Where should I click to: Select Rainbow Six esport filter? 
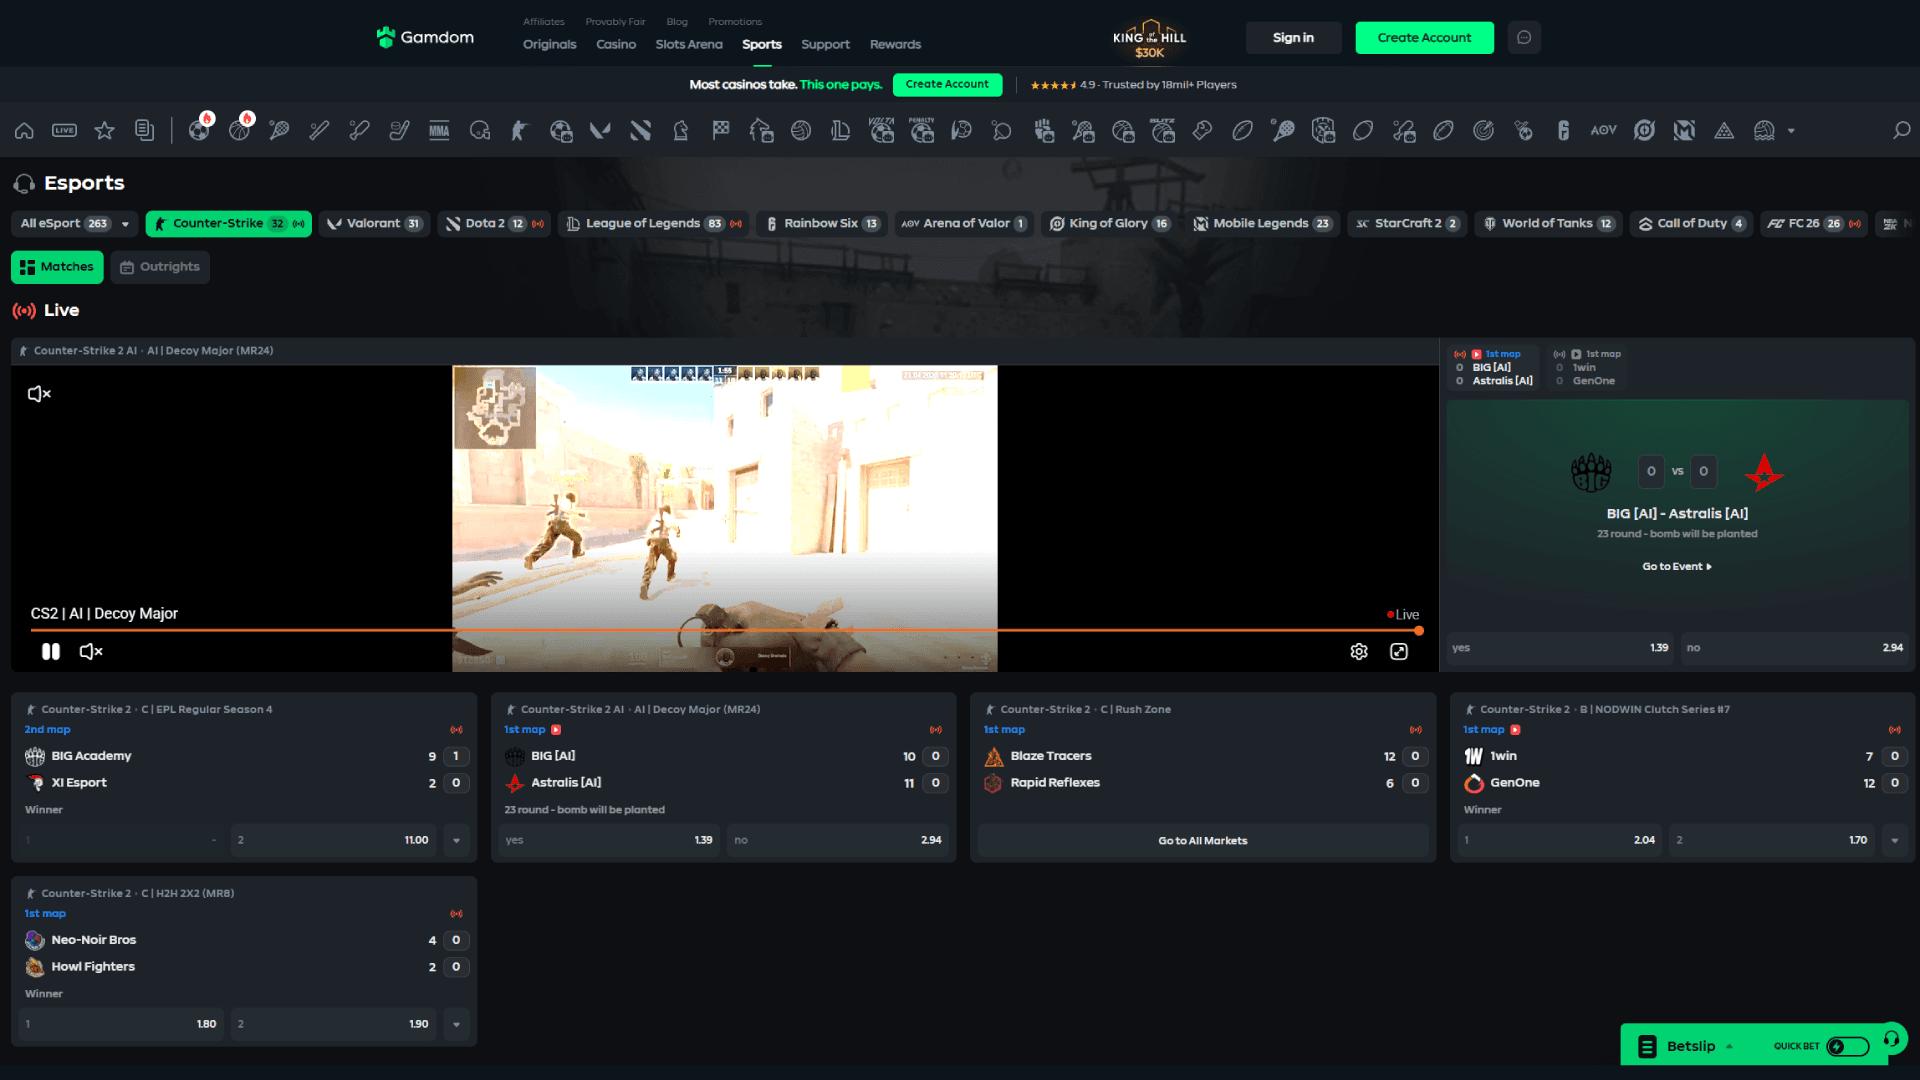point(822,224)
